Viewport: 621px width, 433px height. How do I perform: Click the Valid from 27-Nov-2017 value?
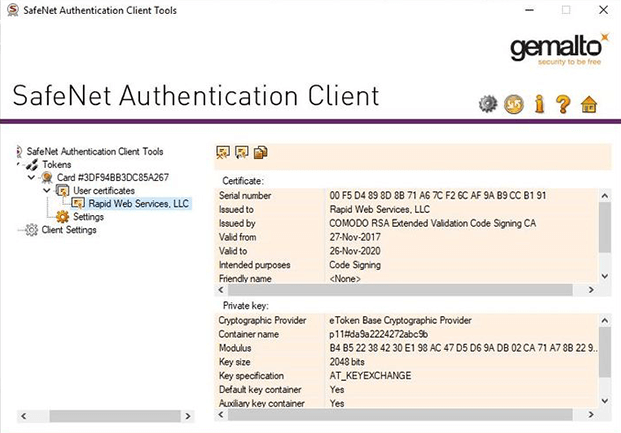pyautogui.click(x=355, y=237)
